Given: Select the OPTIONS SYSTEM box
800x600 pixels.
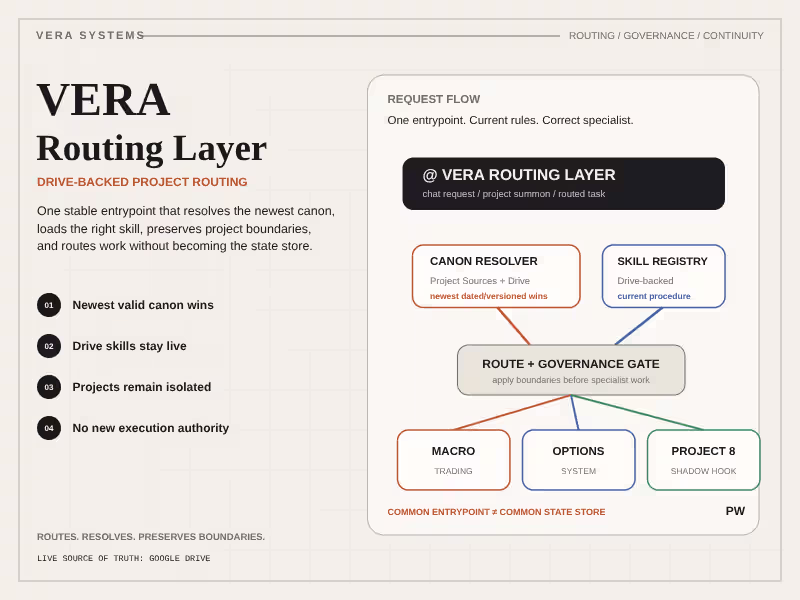Looking at the screenshot, I should tap(579, 460).
